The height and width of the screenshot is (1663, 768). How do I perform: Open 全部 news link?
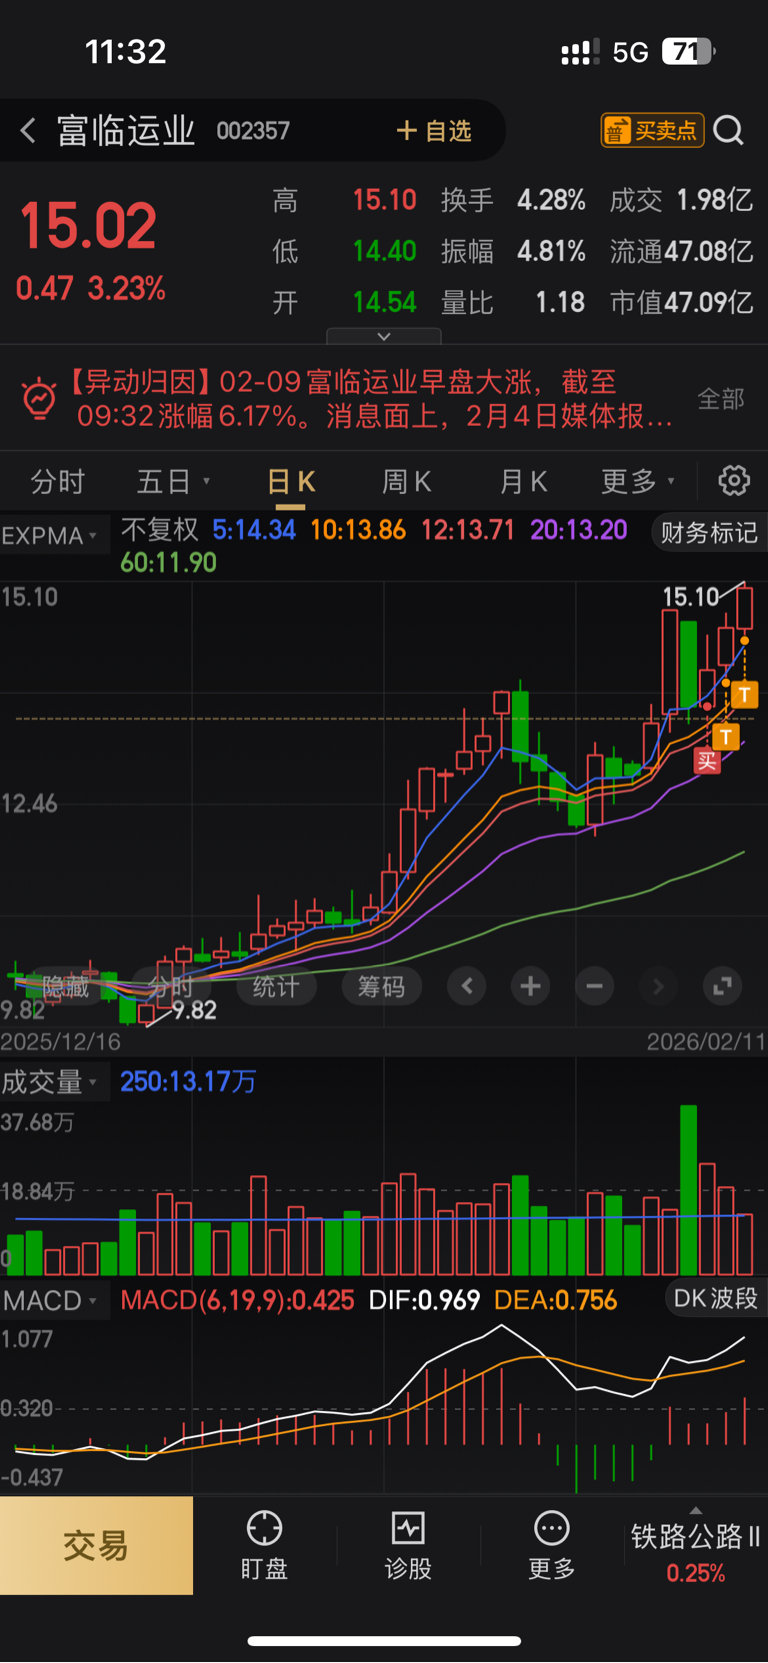[721, 399]
